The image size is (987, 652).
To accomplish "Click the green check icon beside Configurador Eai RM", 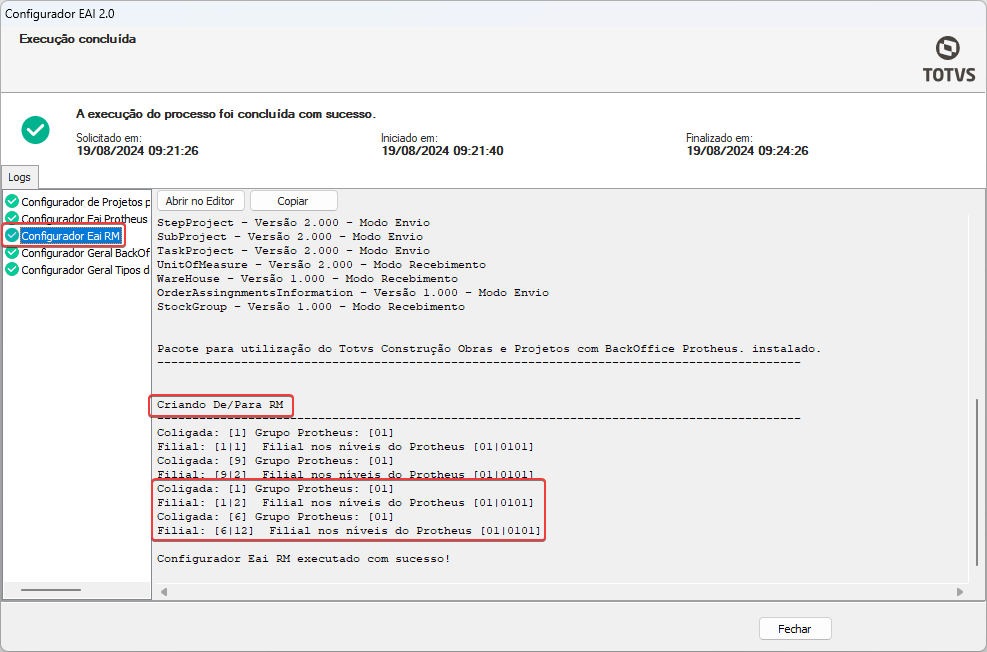I will [x=12, y=235].
